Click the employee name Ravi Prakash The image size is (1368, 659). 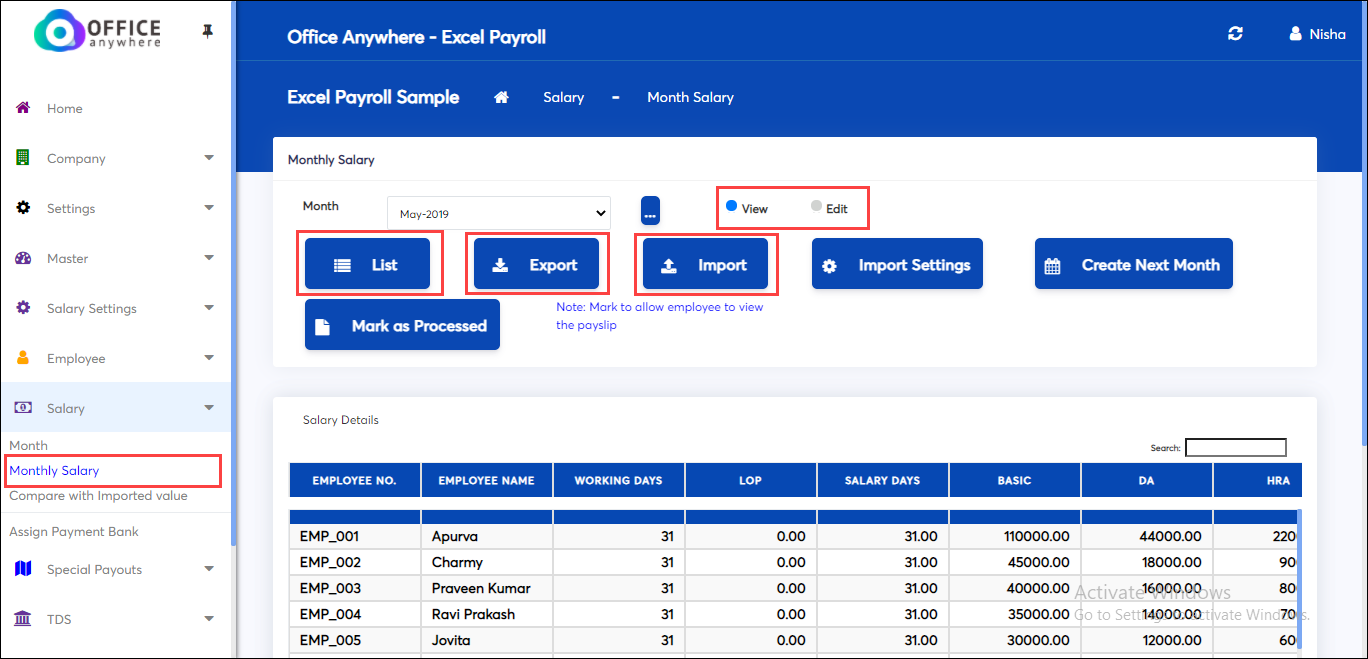point(473,614)
